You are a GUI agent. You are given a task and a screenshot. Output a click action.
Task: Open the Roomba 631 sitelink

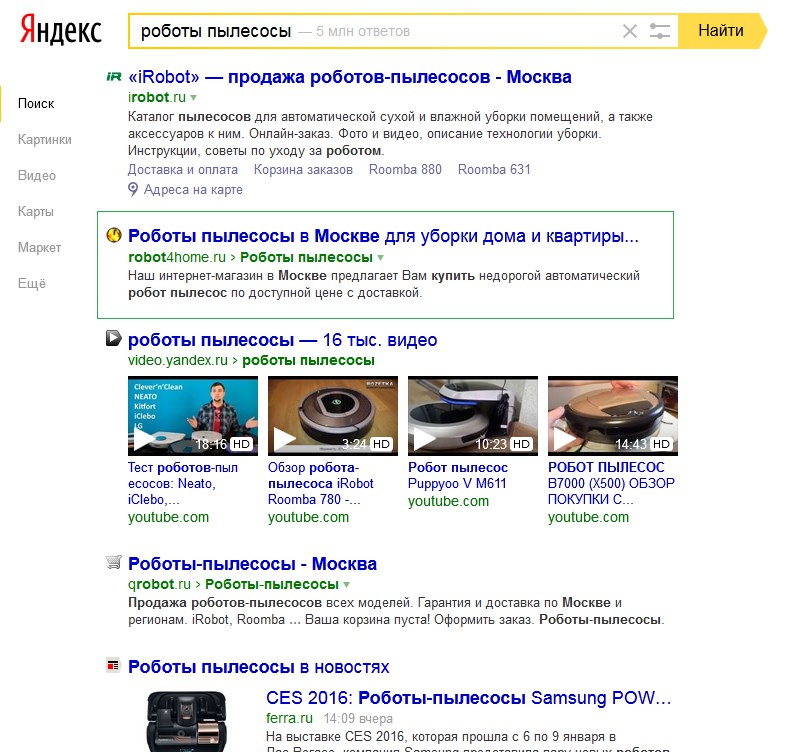pos(494,169)
